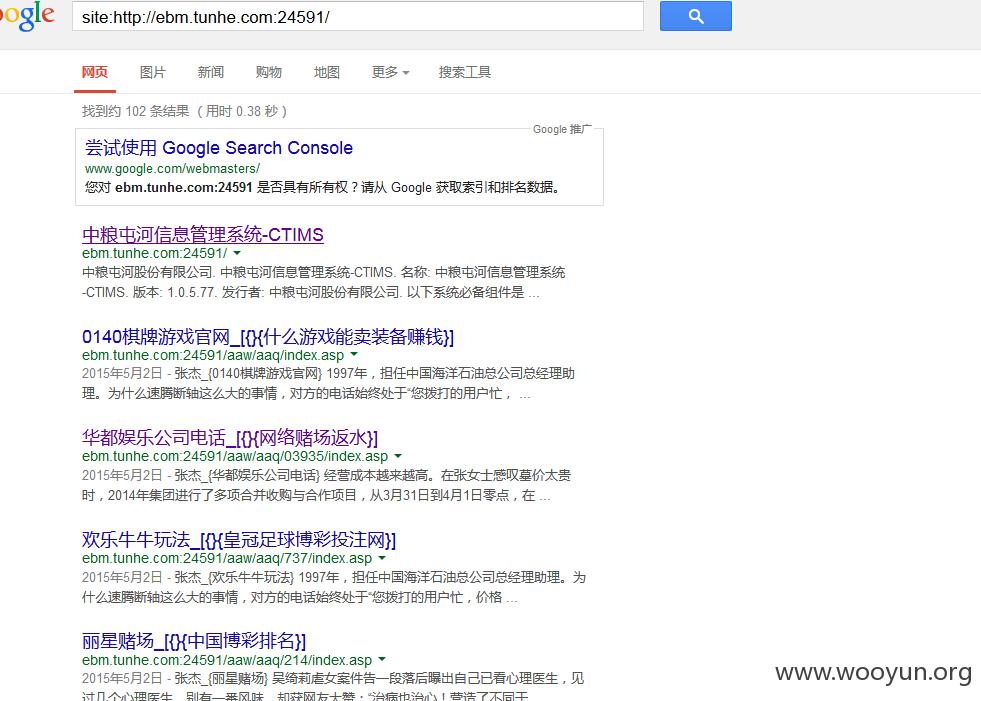Click the blue magnifier search button

[695, 16]
